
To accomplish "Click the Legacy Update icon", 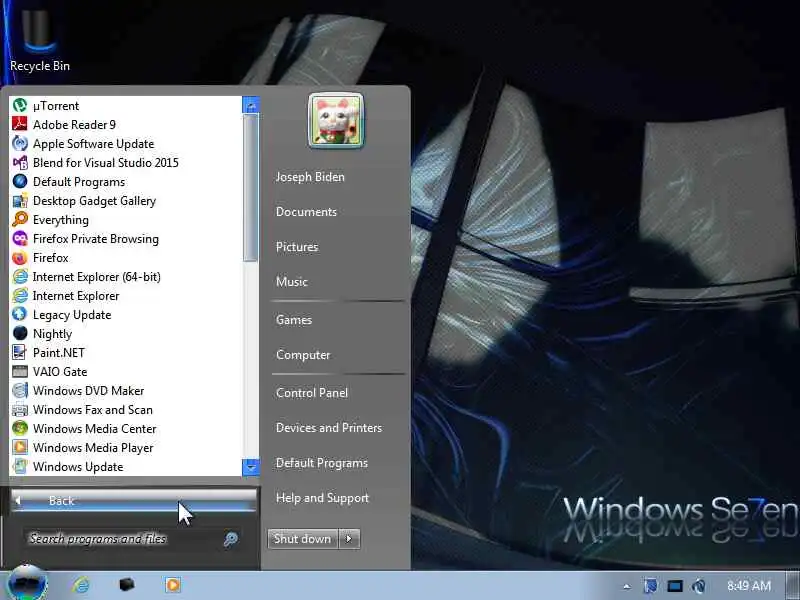I will click(20, 314).
